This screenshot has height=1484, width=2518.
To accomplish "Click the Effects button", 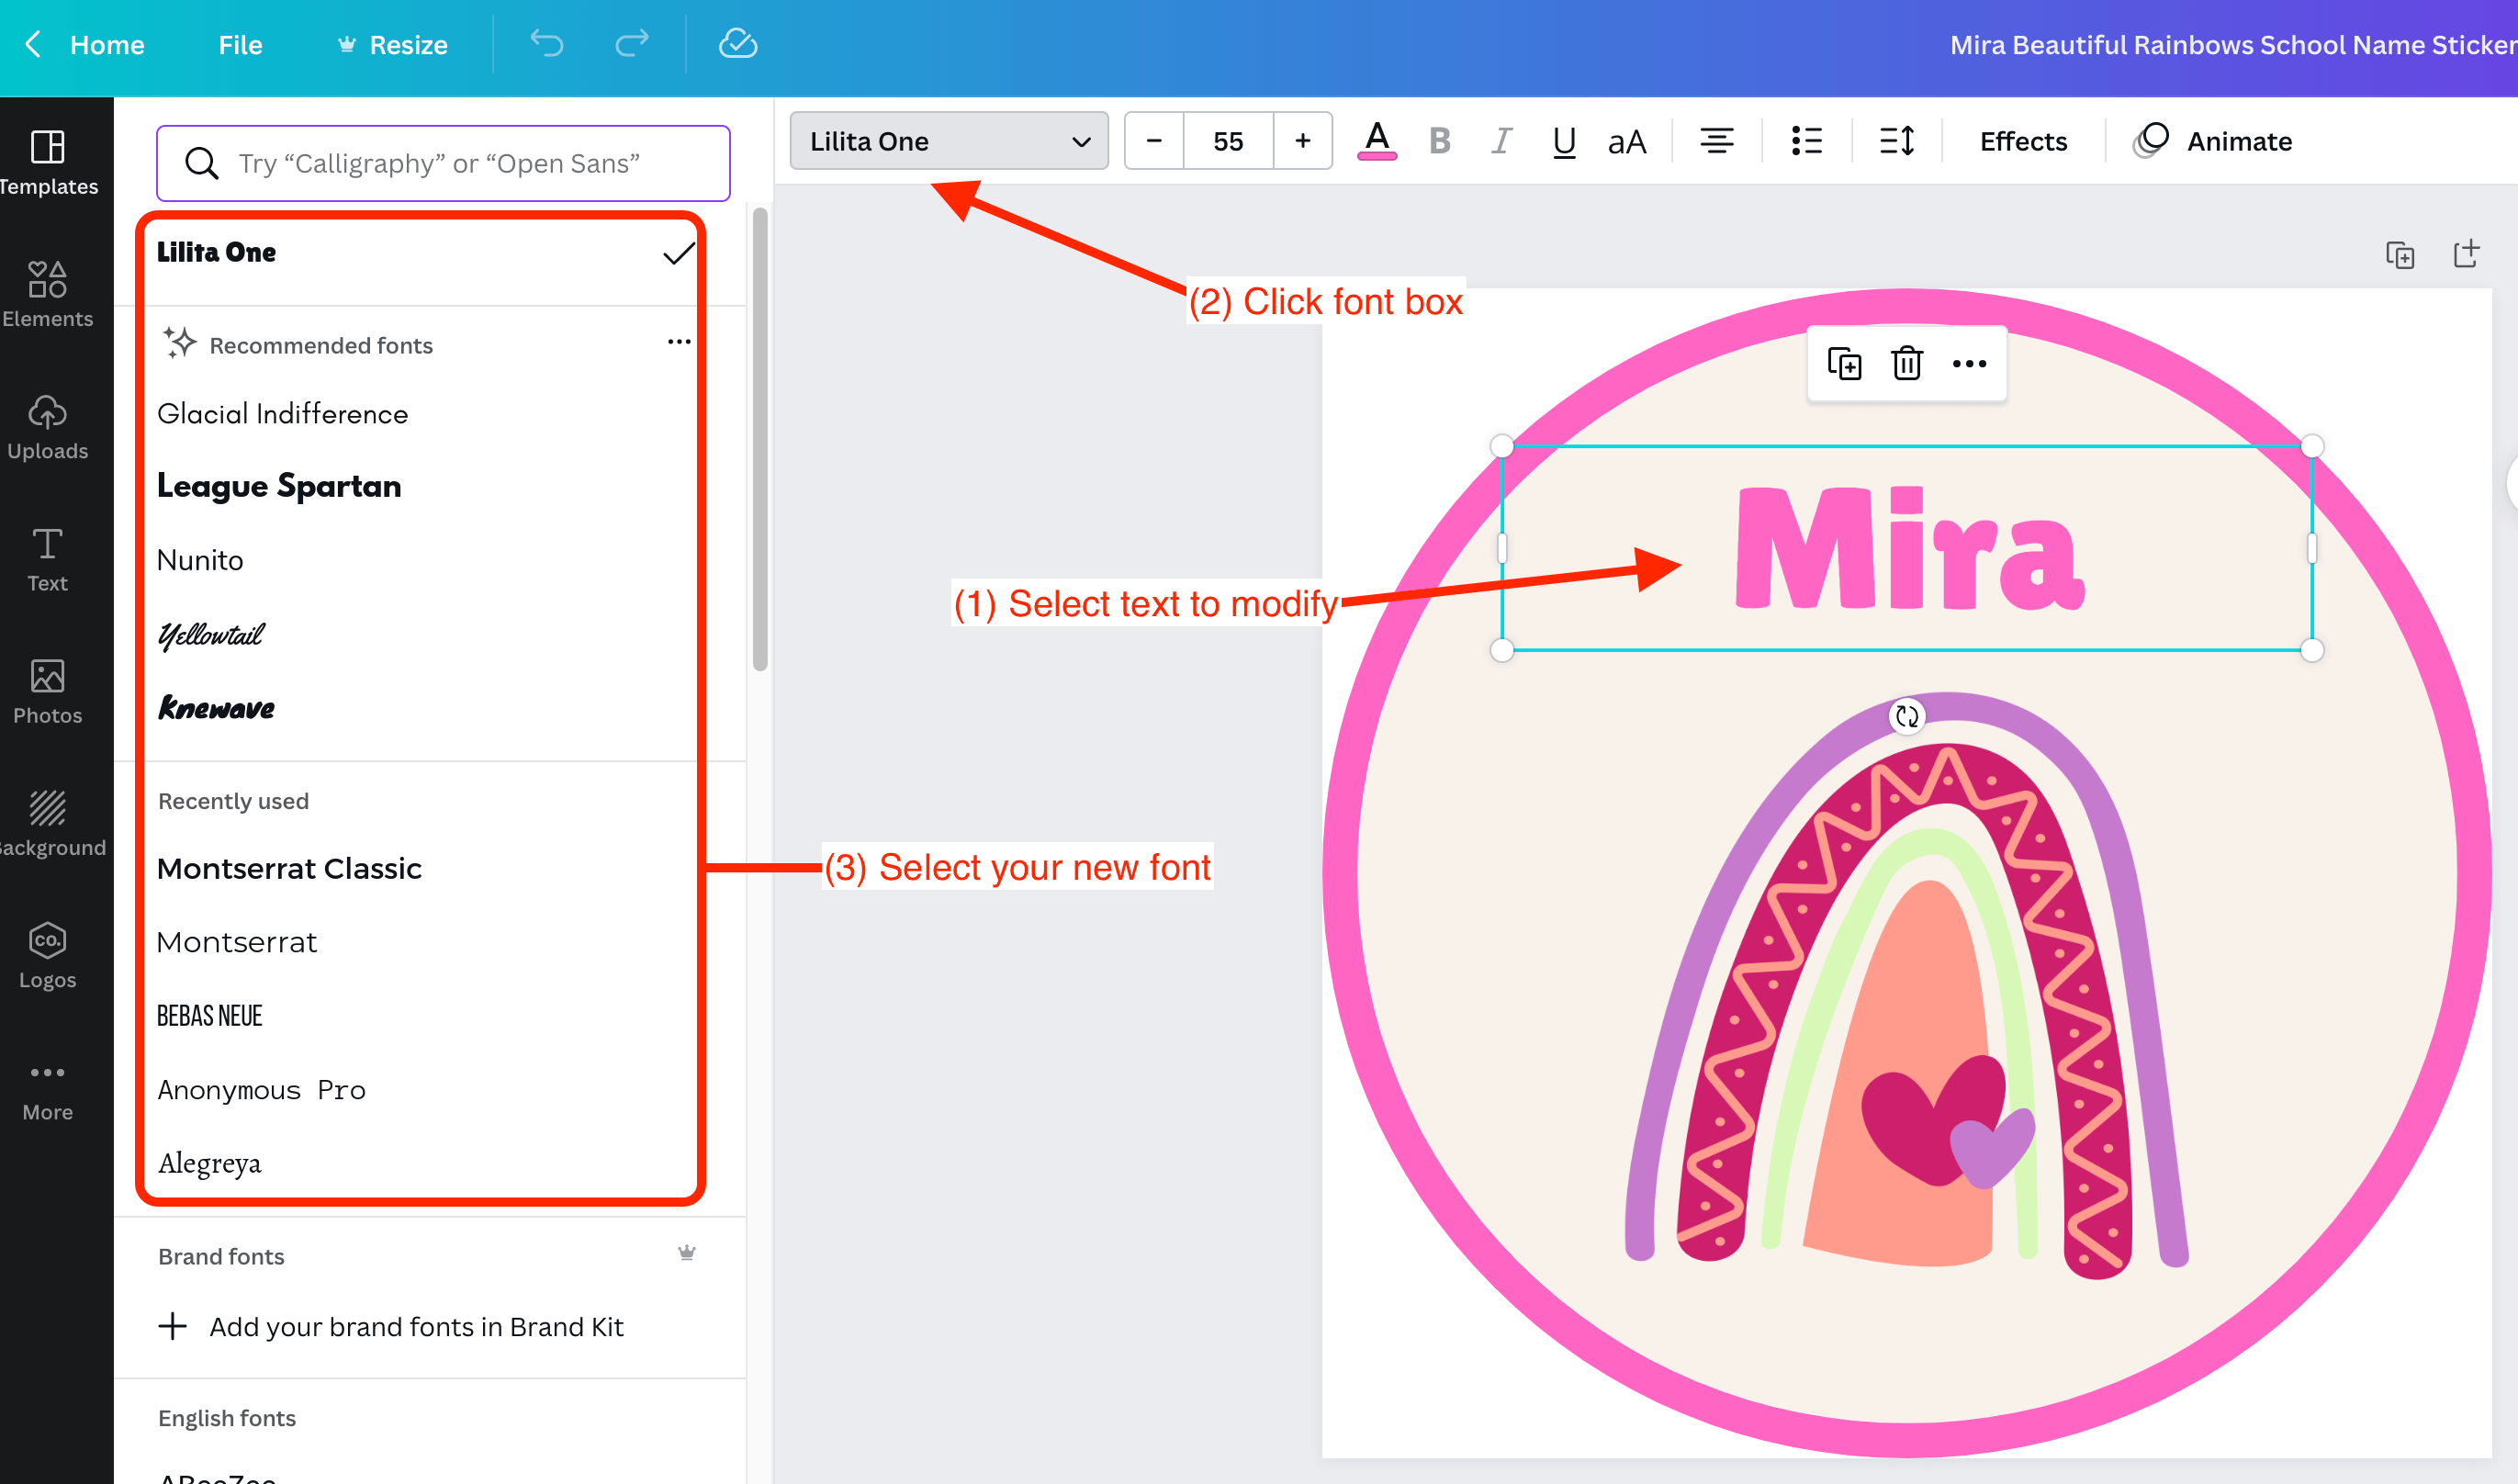I will point(2022,141).
